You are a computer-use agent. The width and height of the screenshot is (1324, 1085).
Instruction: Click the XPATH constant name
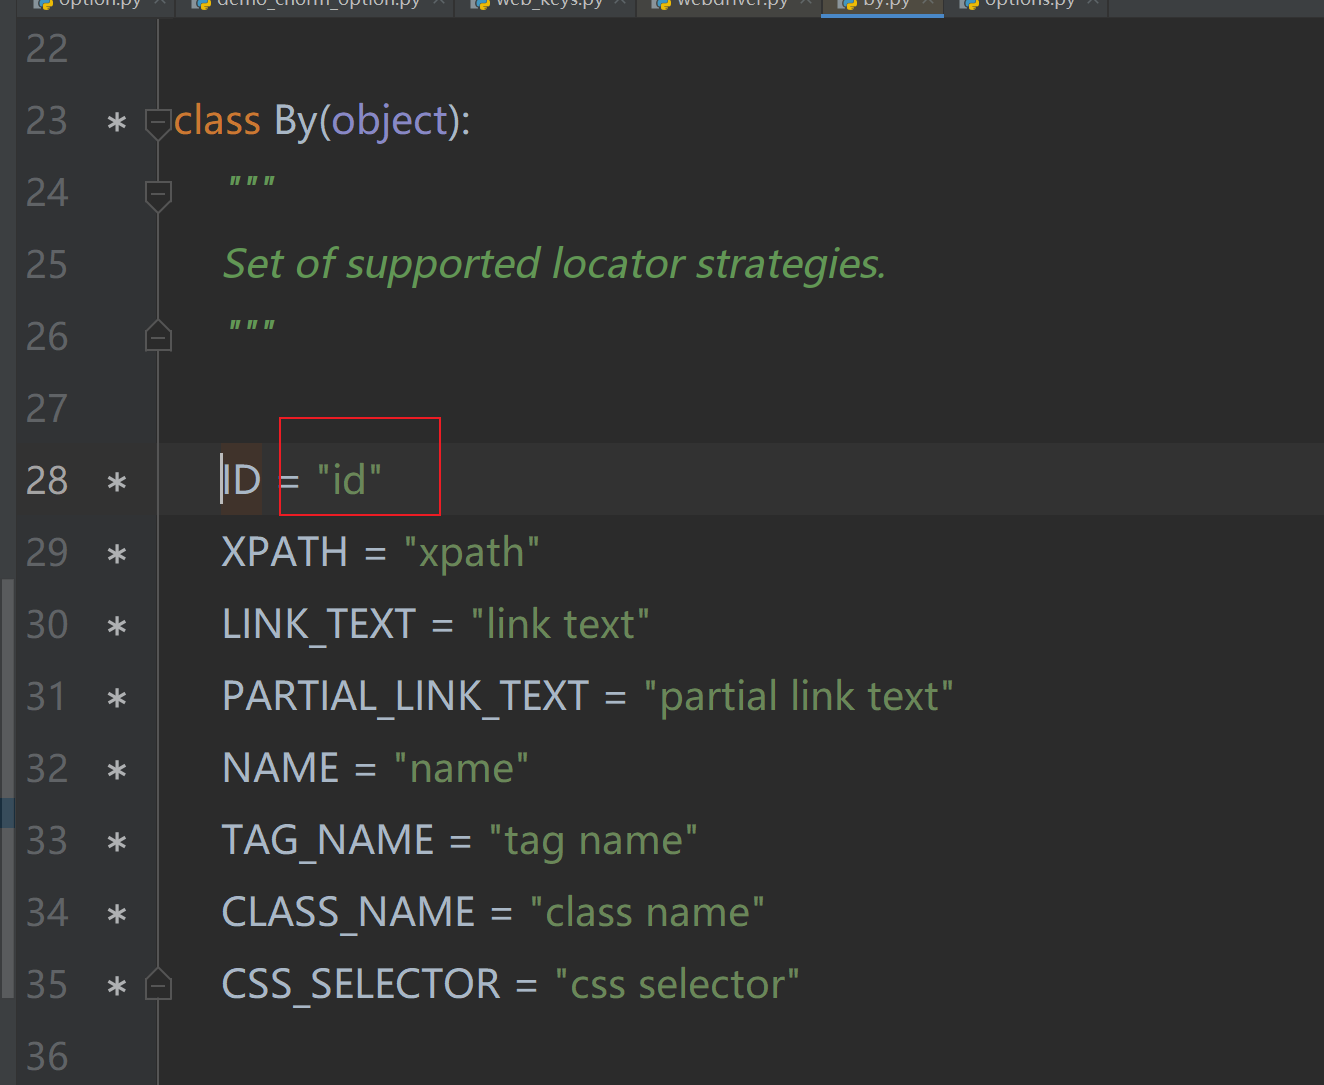[x=284, y=552]
